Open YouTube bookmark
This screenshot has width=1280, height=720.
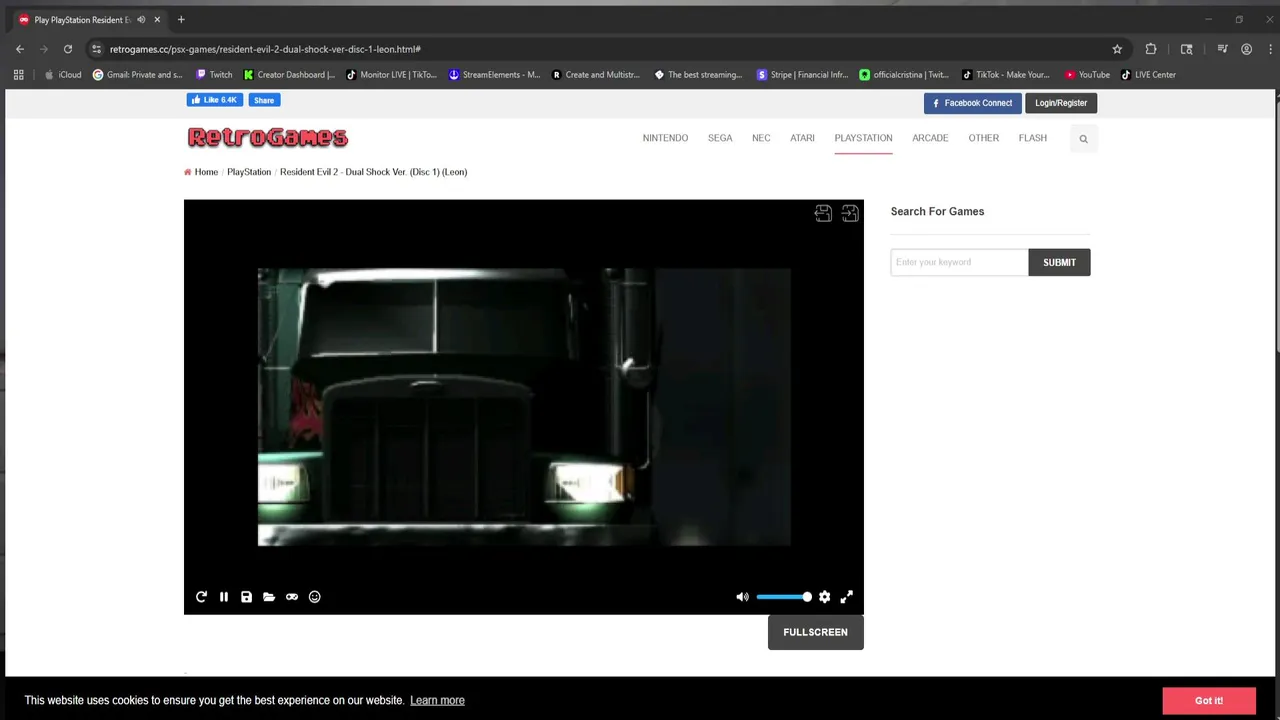click(1087, 75)
